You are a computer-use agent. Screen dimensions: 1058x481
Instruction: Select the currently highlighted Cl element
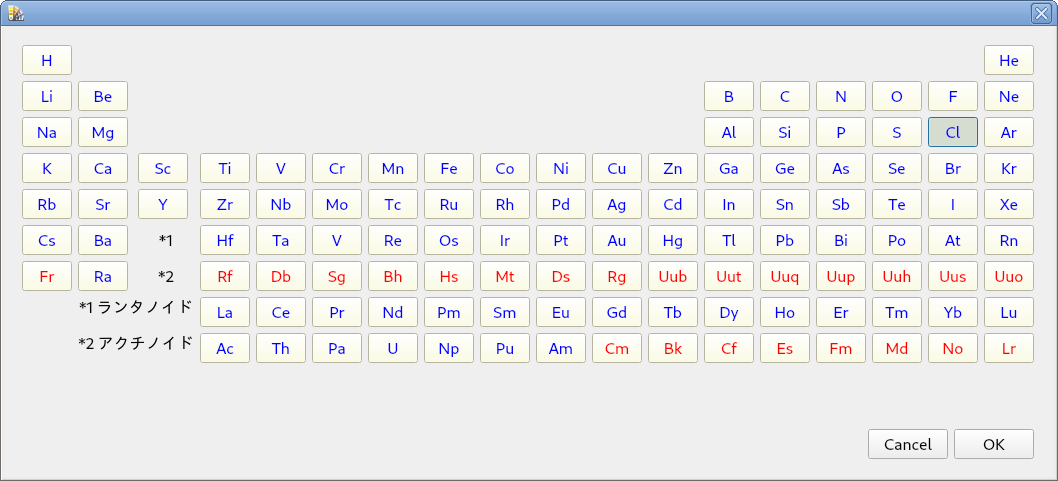[952, 132]
